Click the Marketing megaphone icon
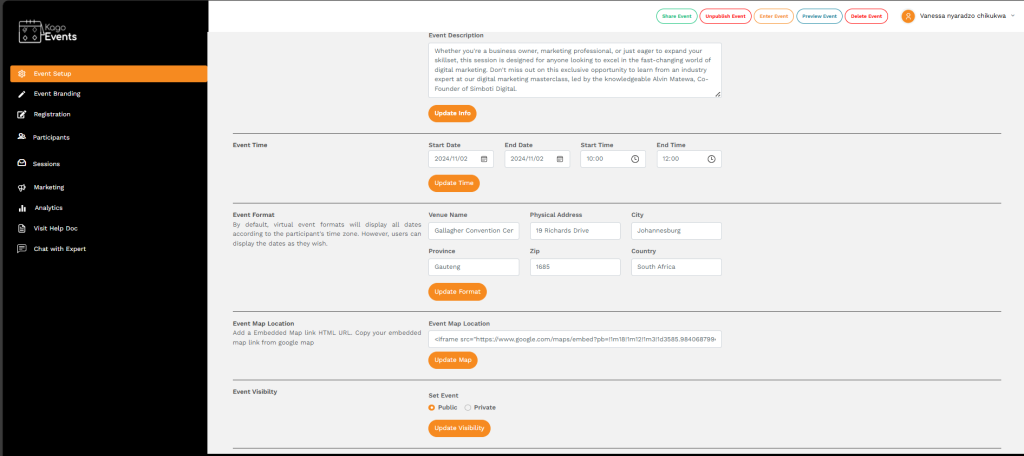1024x456 pixels. [x=22, y=187]
